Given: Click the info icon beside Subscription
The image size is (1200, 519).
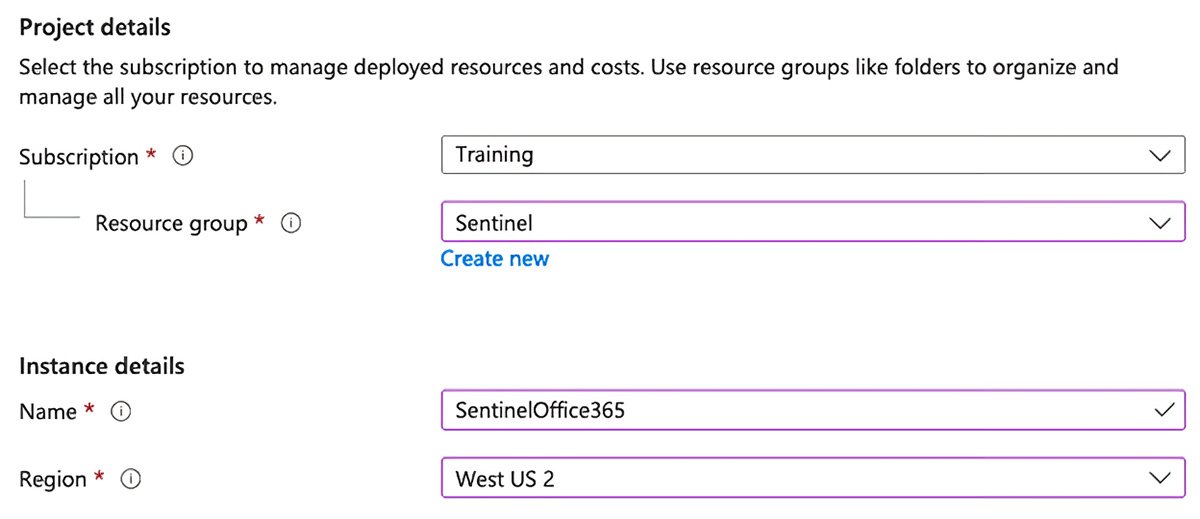Looking at the screenshot, I should pos(183,157).
